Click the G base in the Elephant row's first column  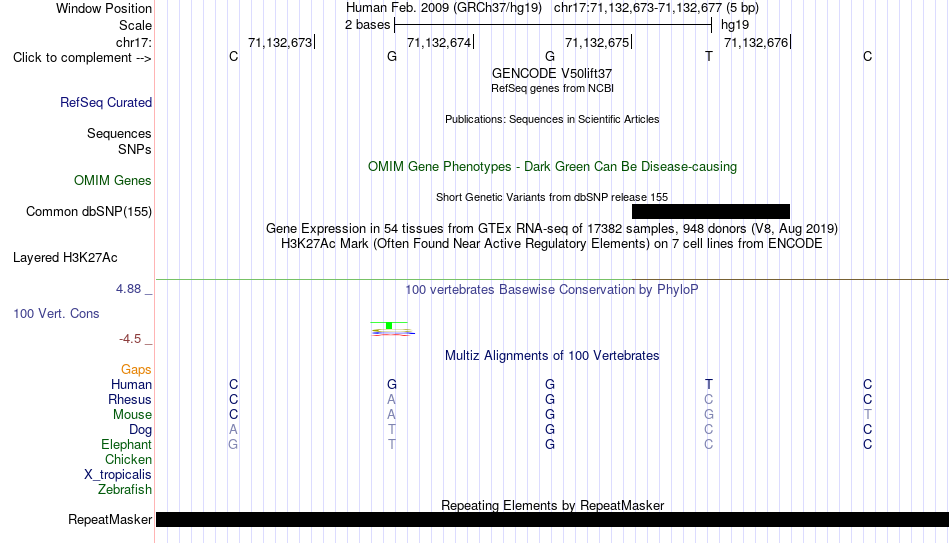tap(233, 444)
